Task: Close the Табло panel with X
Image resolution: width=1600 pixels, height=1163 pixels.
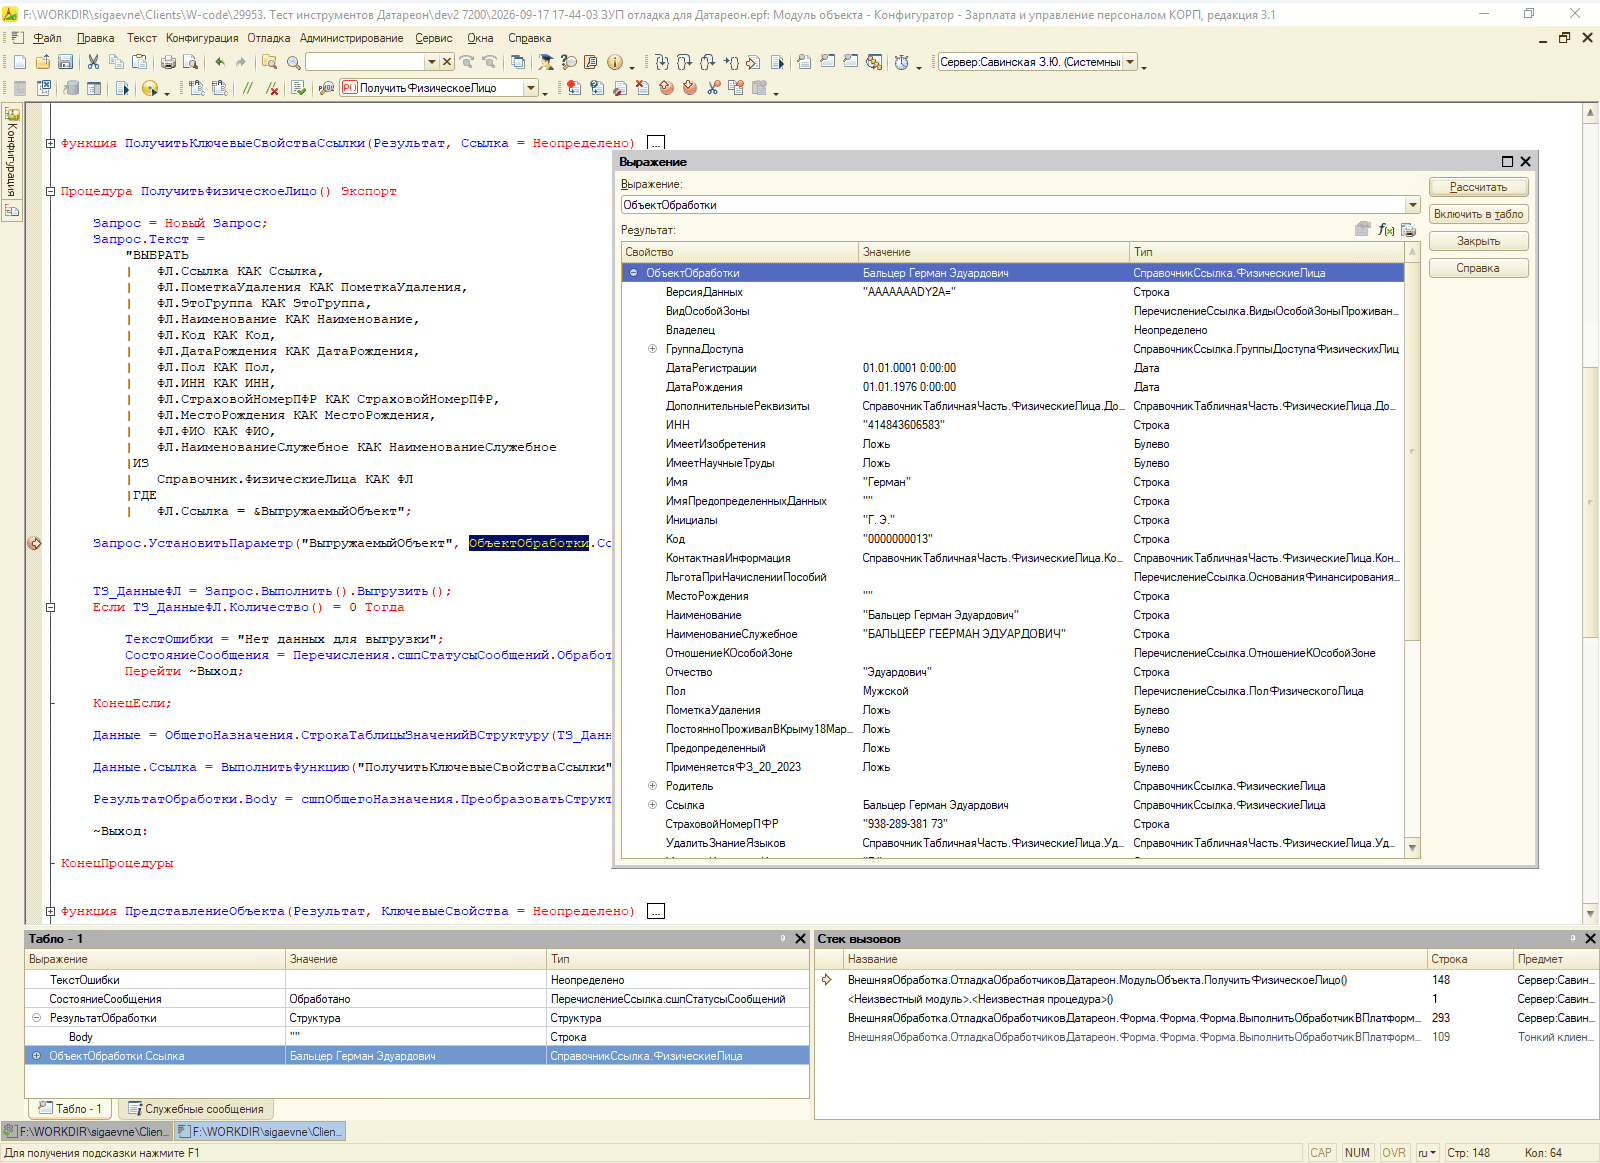Action: pyautogui.click(x=800, y=939)
